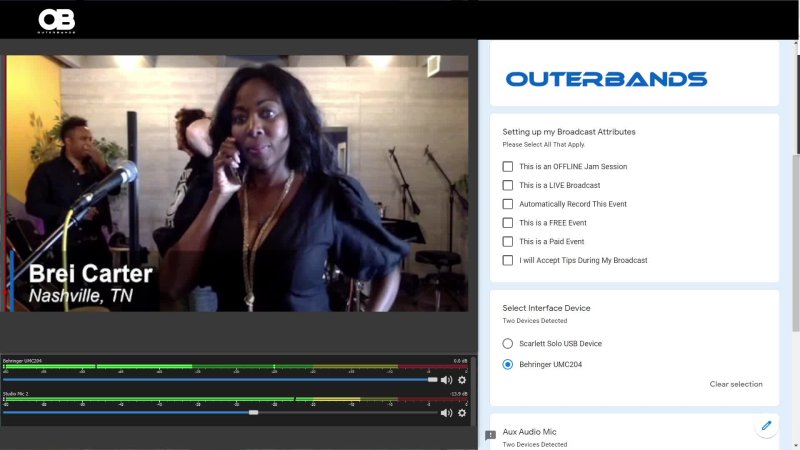Image resolution: width=800 pixels, height=450 pixels.
Task: Enable Automatically Record This Event
Action: click(x=508, y=204)
